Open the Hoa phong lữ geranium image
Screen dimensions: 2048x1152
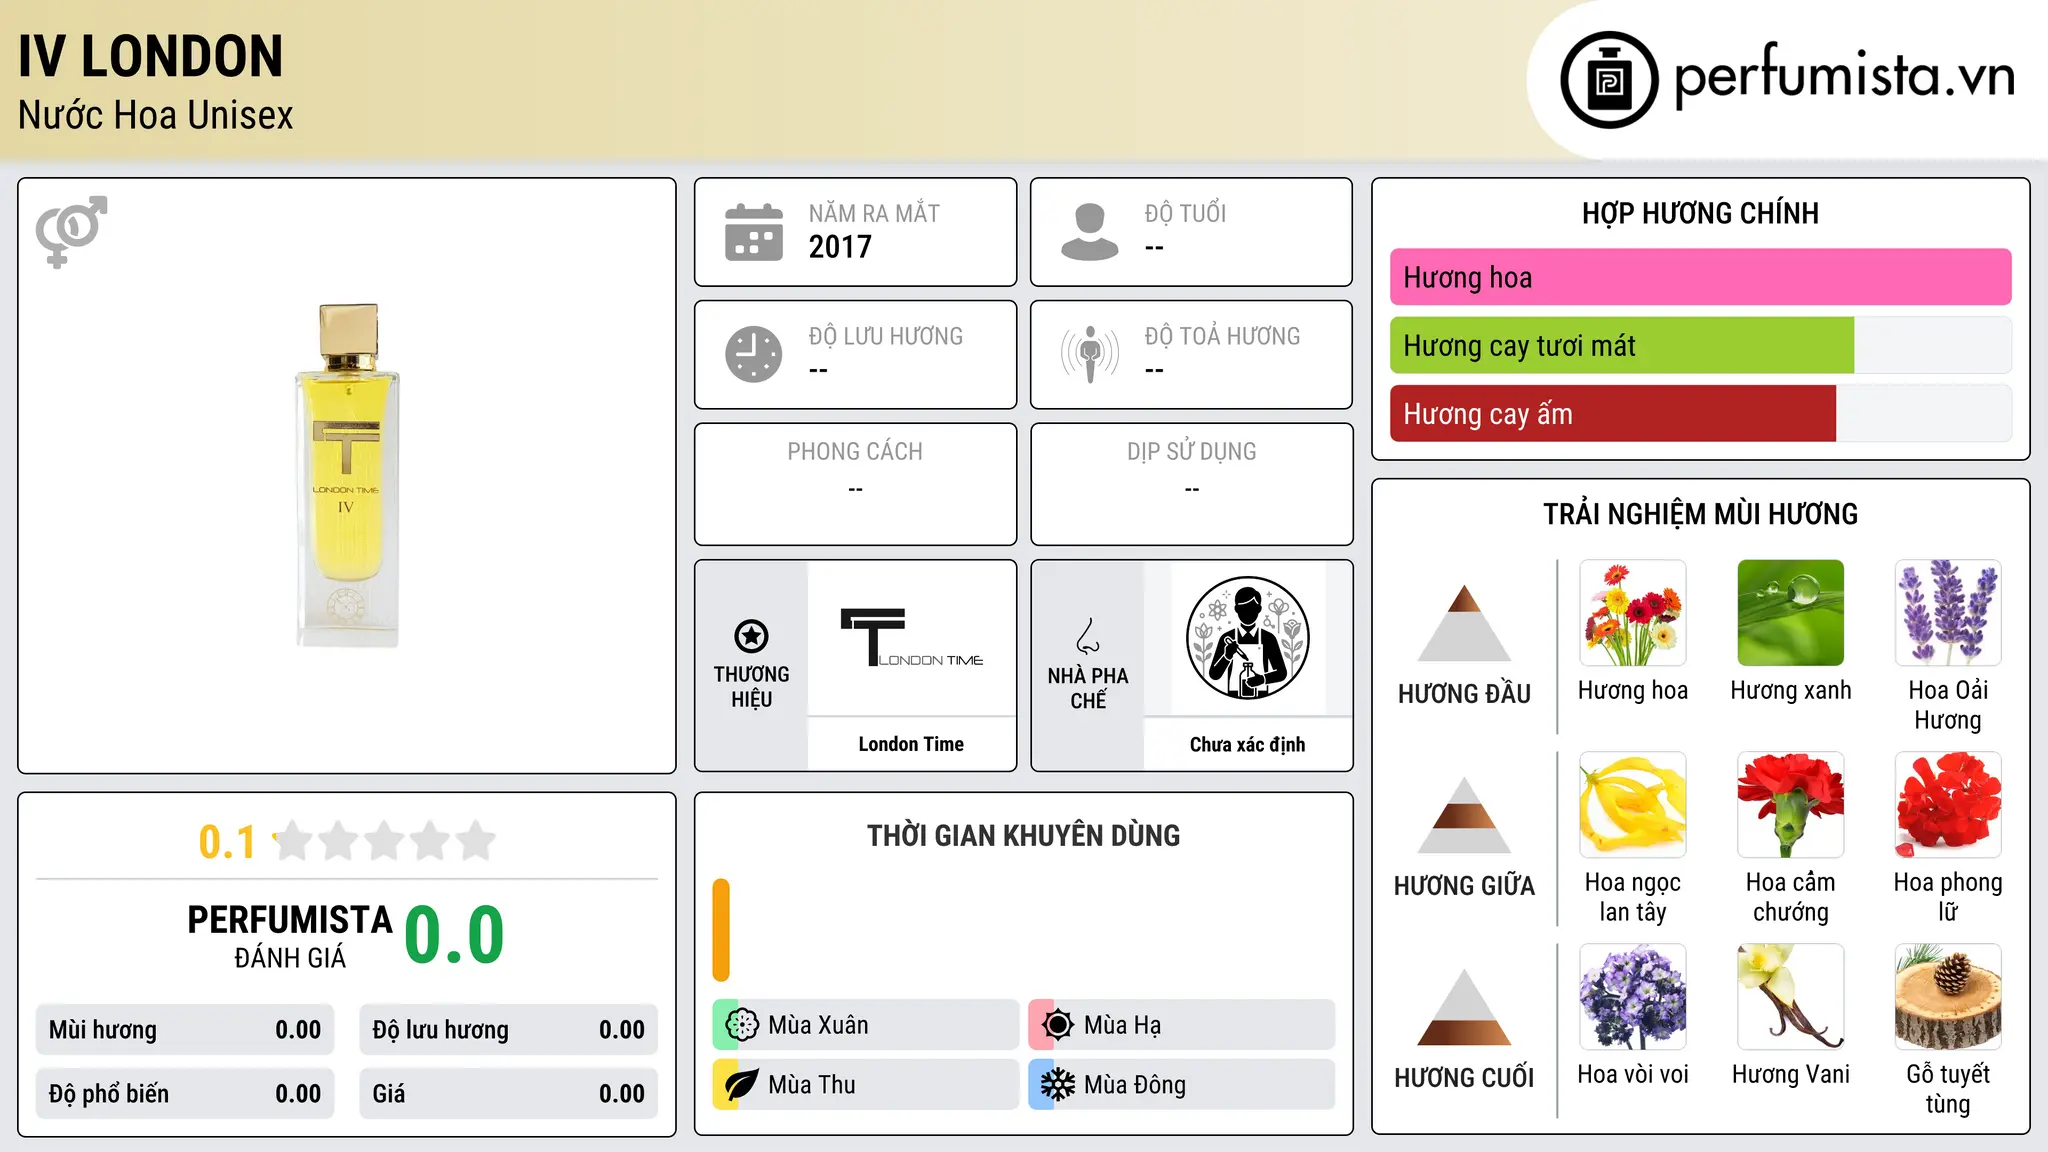pos(1948,805)
